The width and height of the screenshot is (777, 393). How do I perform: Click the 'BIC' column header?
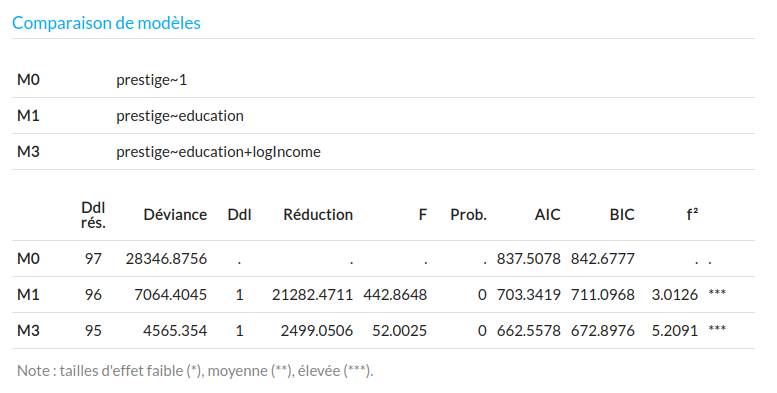click(622, 215)
